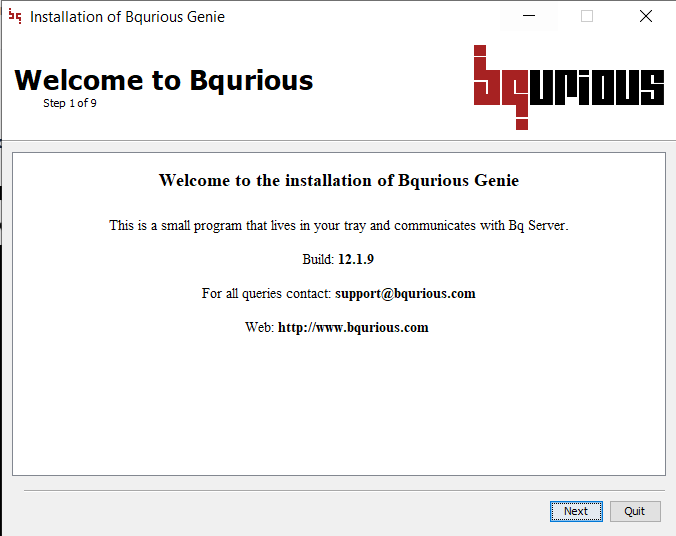Click the support@bqurious.com email address
This screenshot has height=536, width=676.
[x=405, y=294]
